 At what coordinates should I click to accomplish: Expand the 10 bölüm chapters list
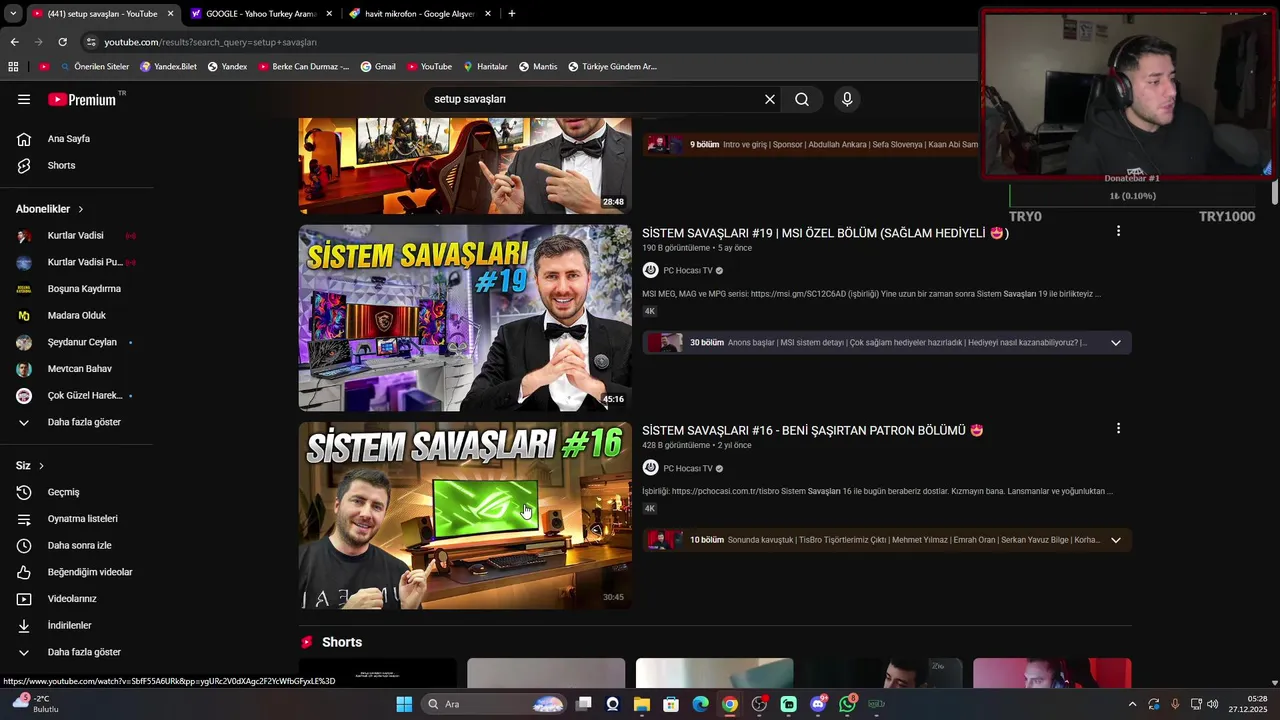tap(1116, 540)
